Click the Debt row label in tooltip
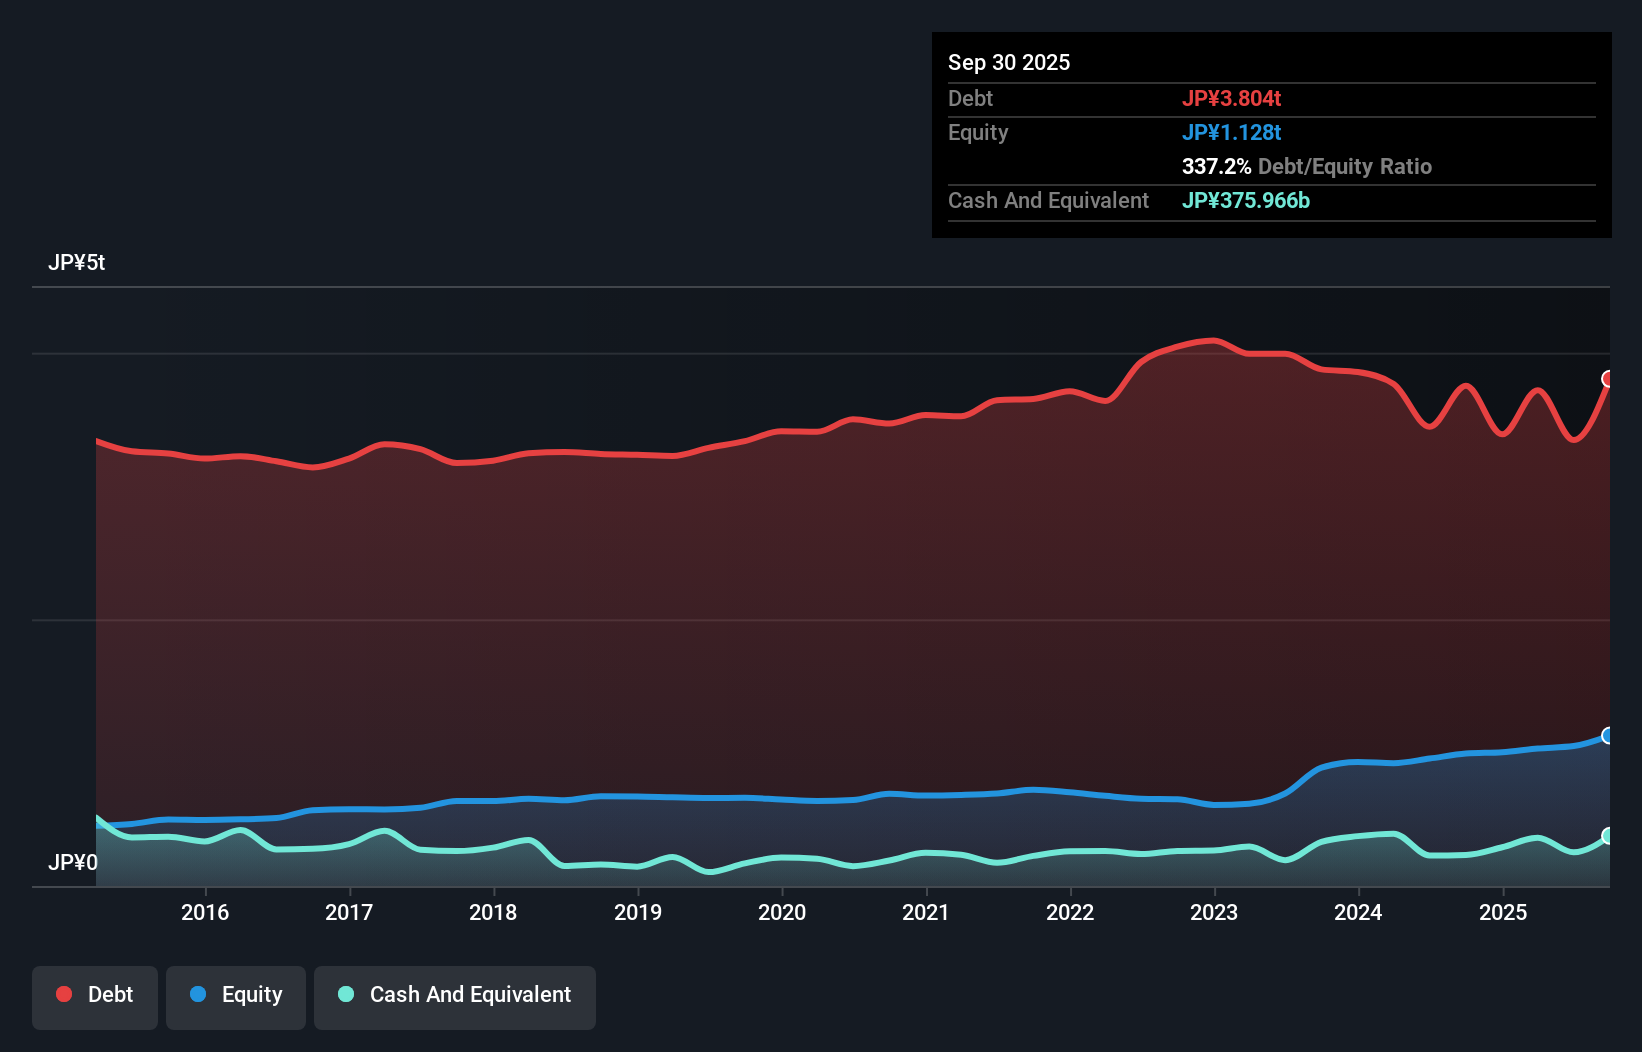Image resolution: width=1642 pixels, height=1052 pixels. click(x=970, y=98)
